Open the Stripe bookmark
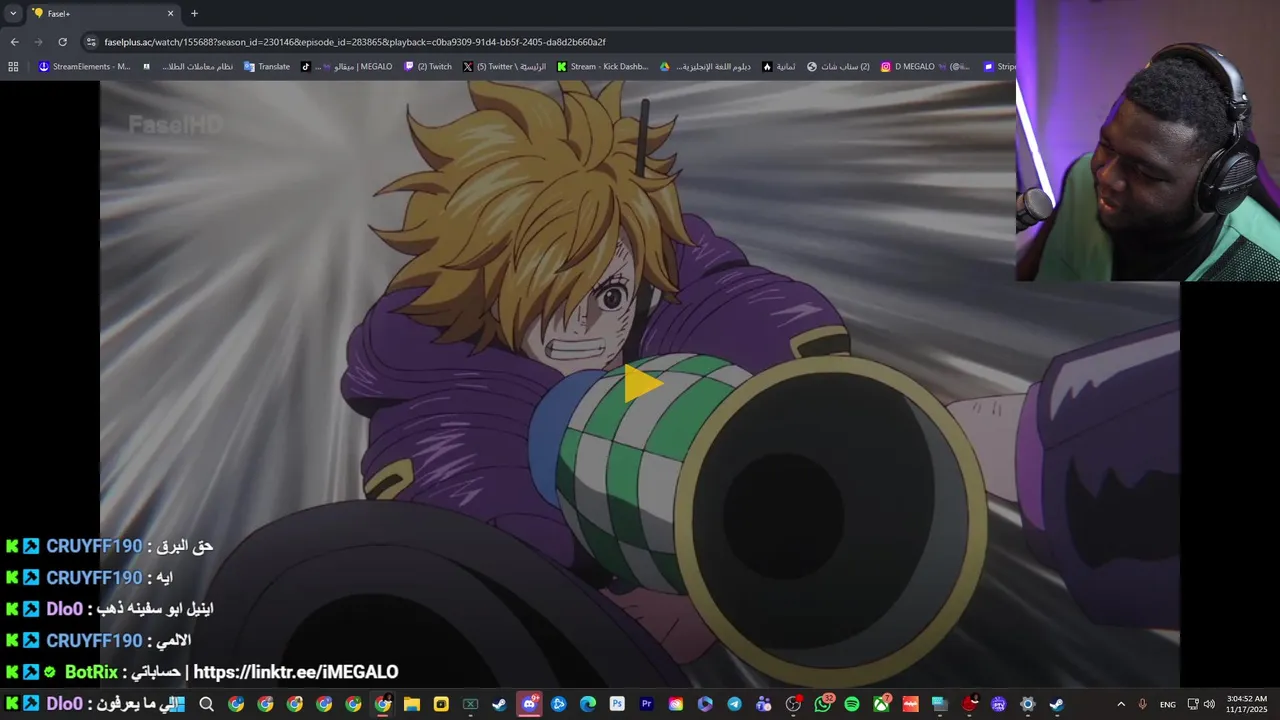The image size is (1280, 720). [999, 67]
